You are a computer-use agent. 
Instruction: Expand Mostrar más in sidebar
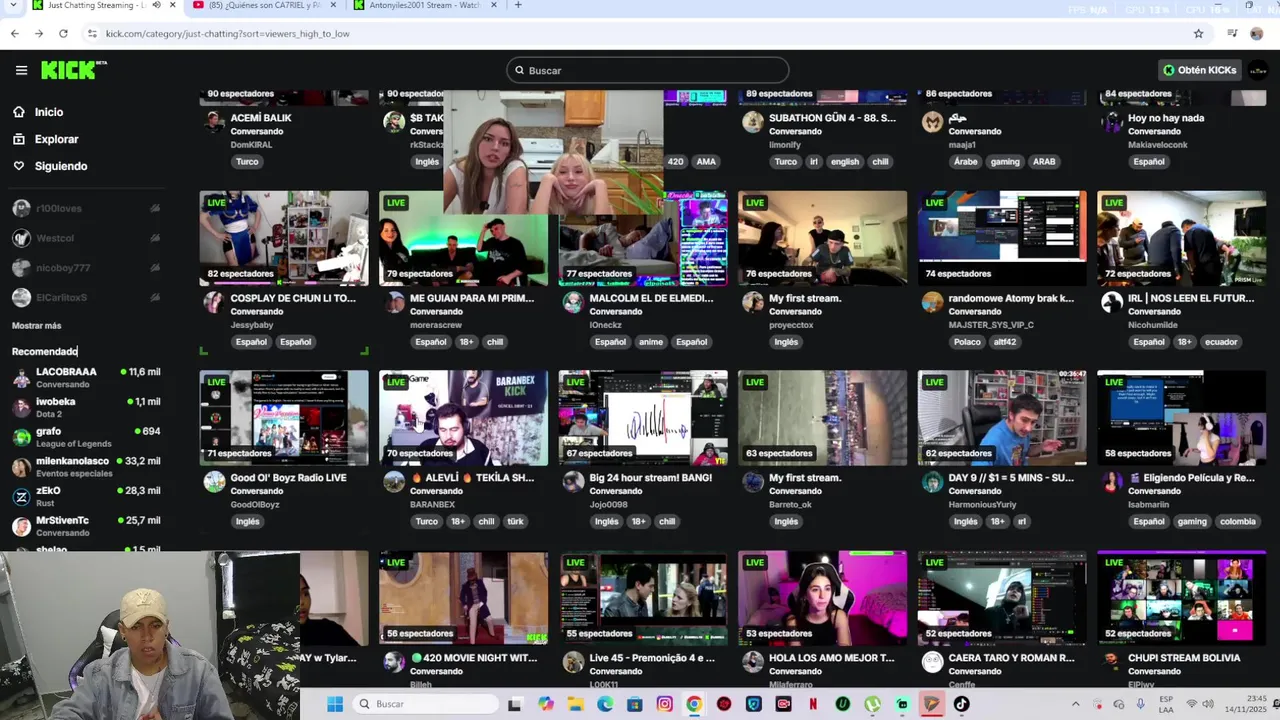(x=36, y=325)
